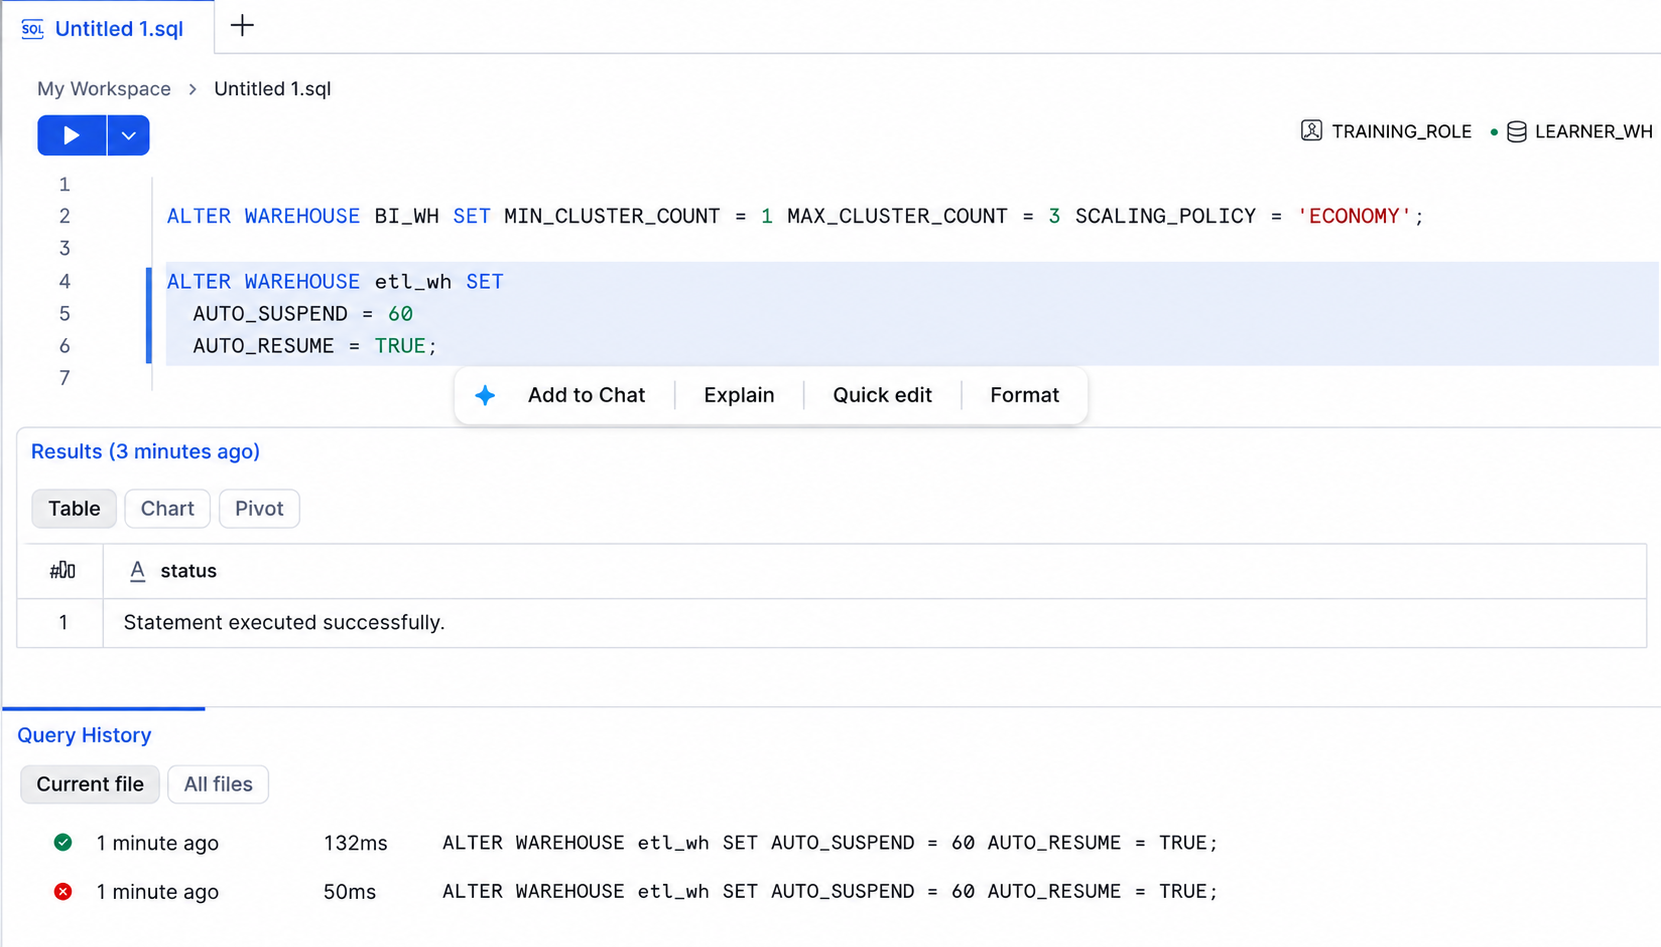1661x947 pixels.
Task: Click the row number column icon
Action: [x=62, y=570]
